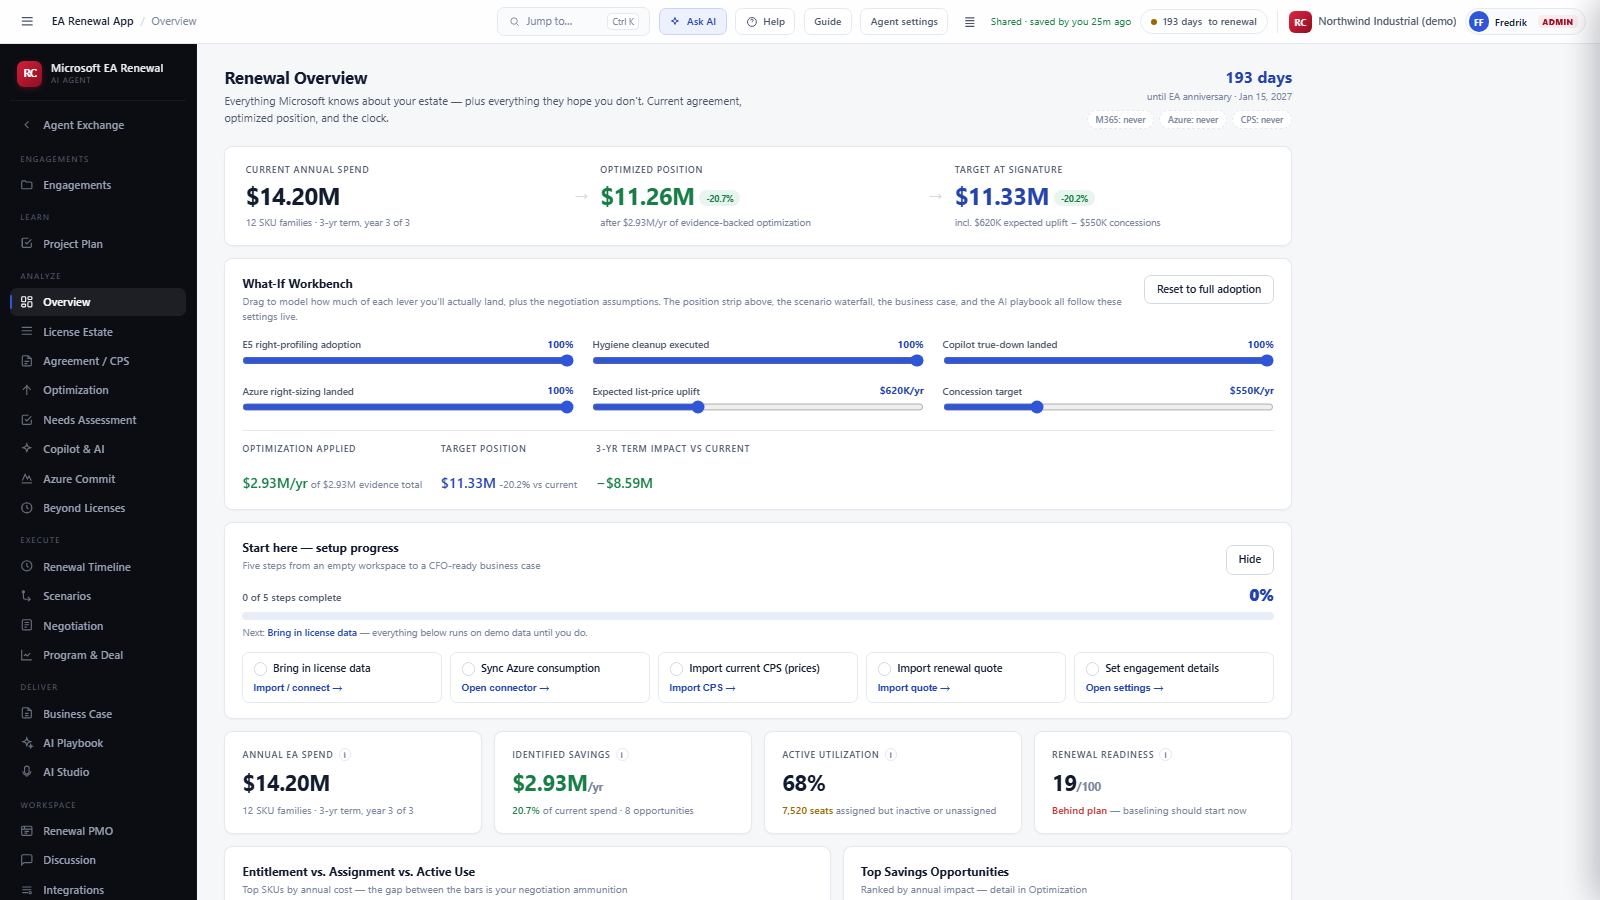
Task: Follow the Import quote link
Action: [914, 688]
